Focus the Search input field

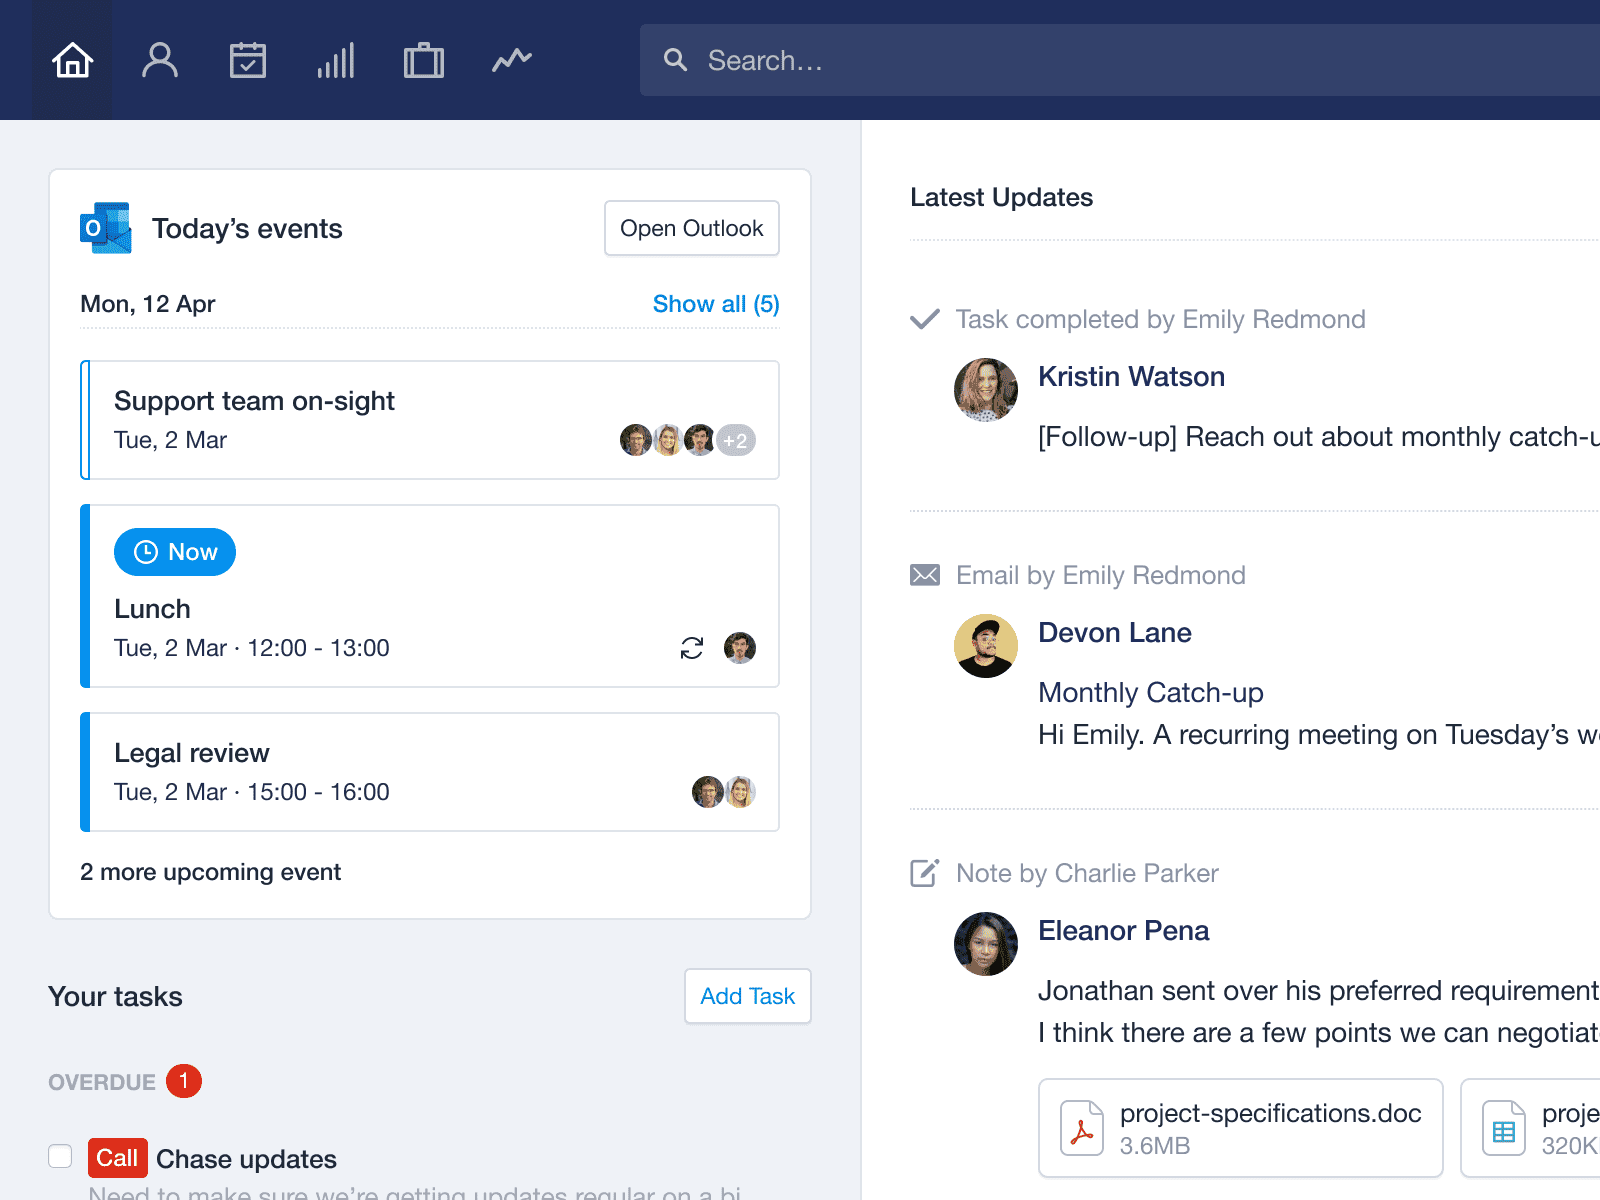pyautogui.click(x=1120, y=60)
